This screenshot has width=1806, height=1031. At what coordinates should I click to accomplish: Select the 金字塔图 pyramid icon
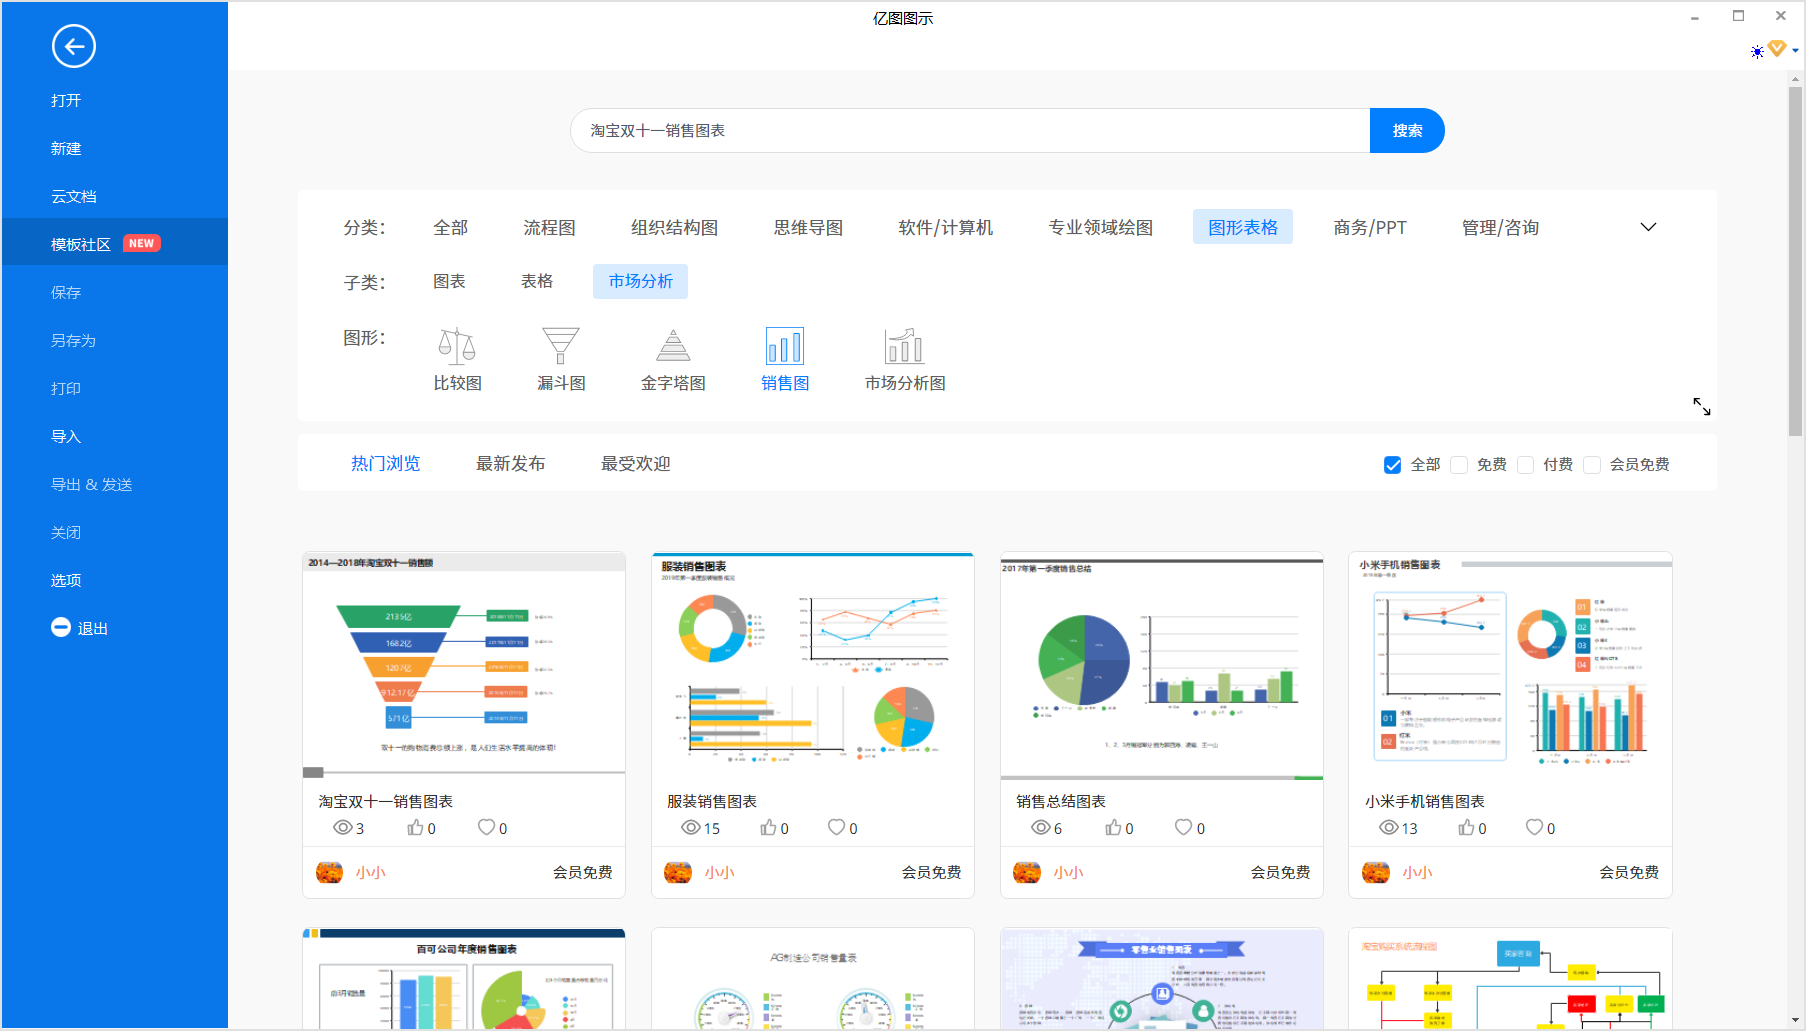673,346
